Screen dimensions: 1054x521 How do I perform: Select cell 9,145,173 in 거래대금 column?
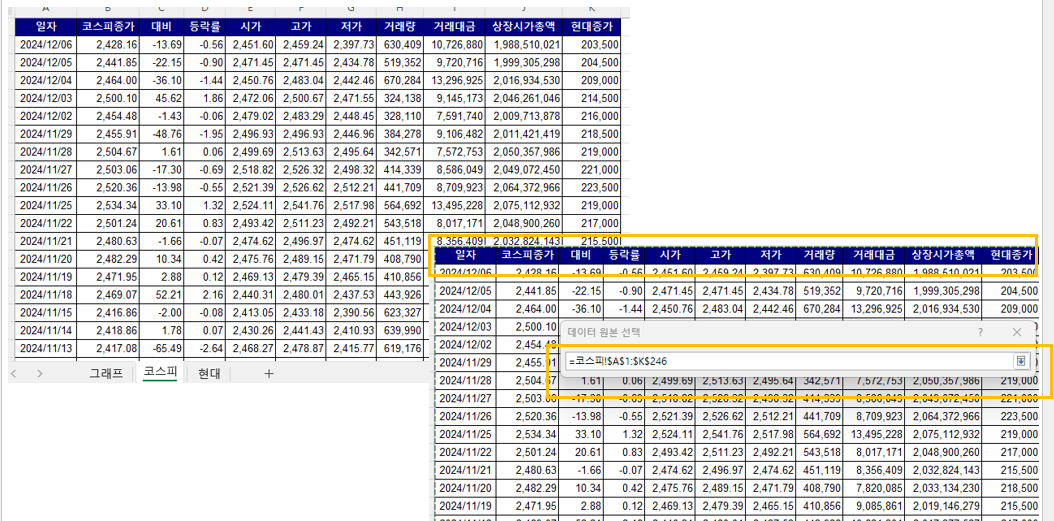pos(454,98)
